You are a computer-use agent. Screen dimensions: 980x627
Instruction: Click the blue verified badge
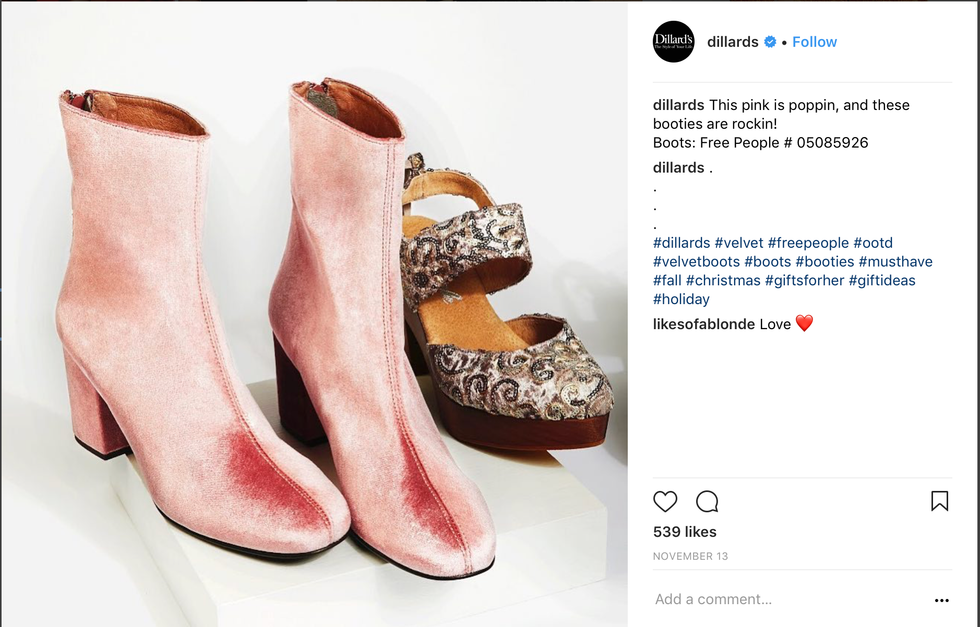(x=770, y=42)
